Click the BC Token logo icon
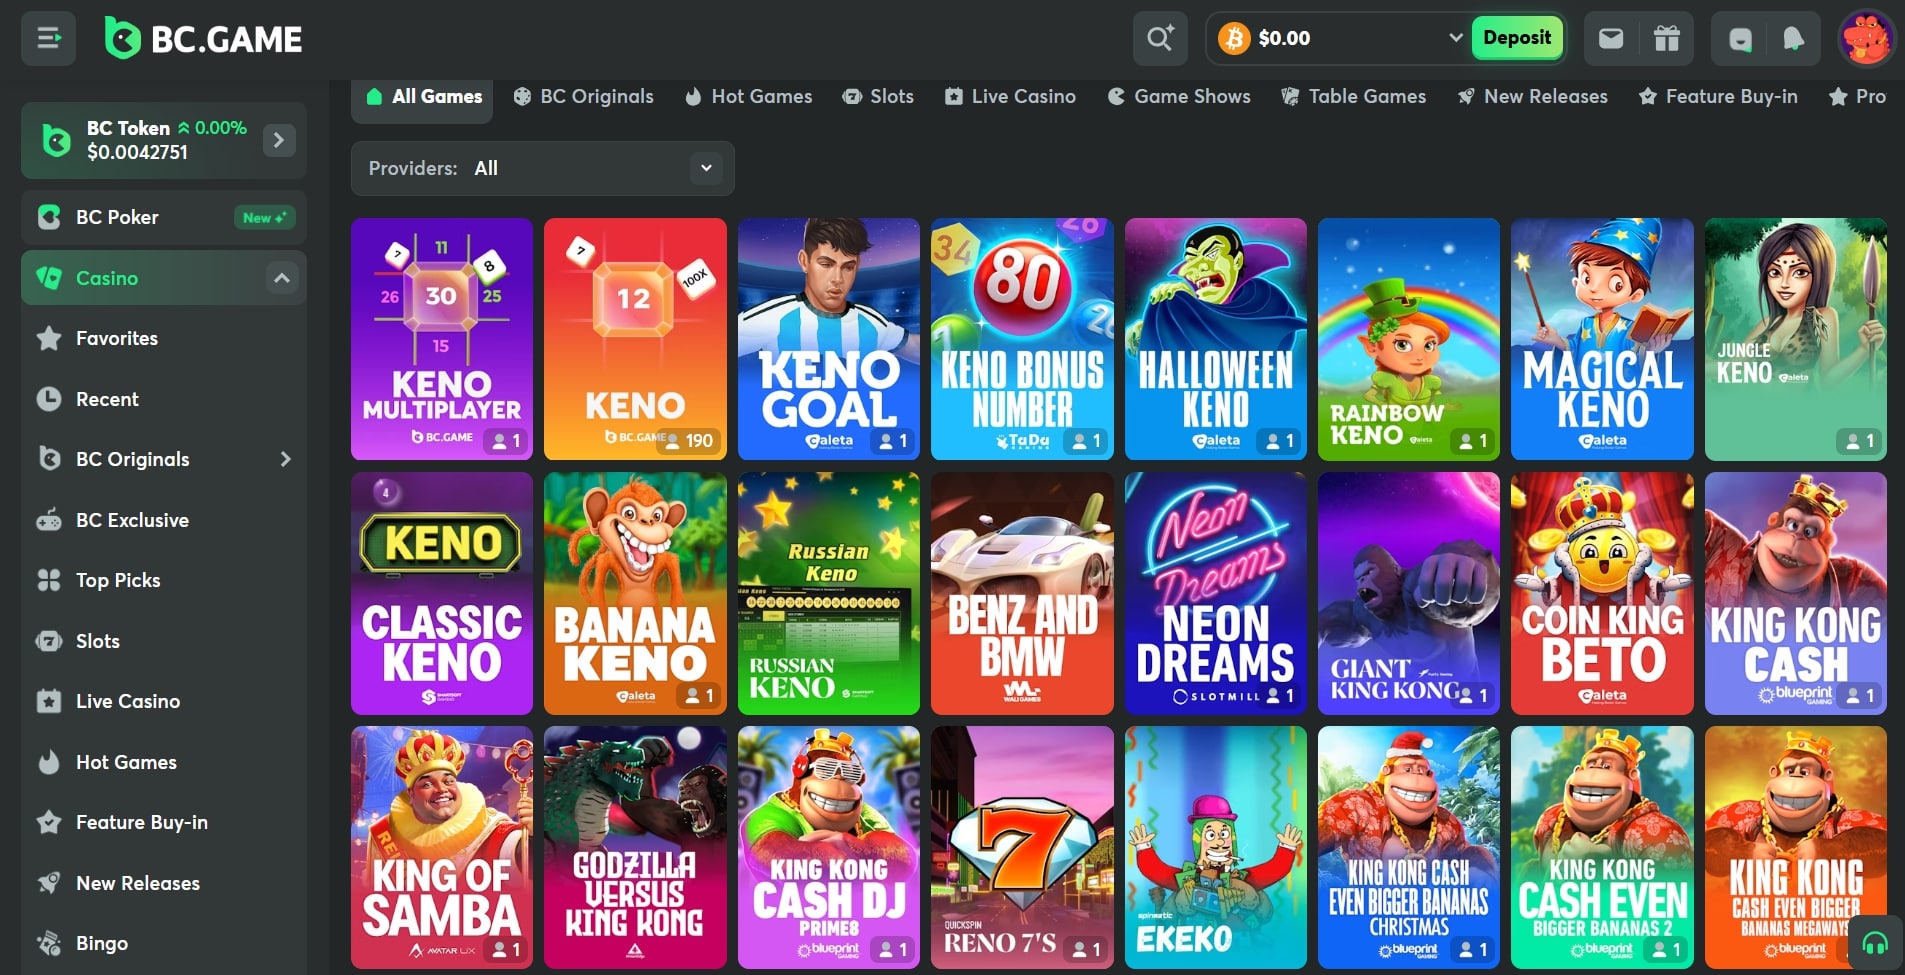The height and width of the screenshot is (975, 1905). (x=57, y=140)
